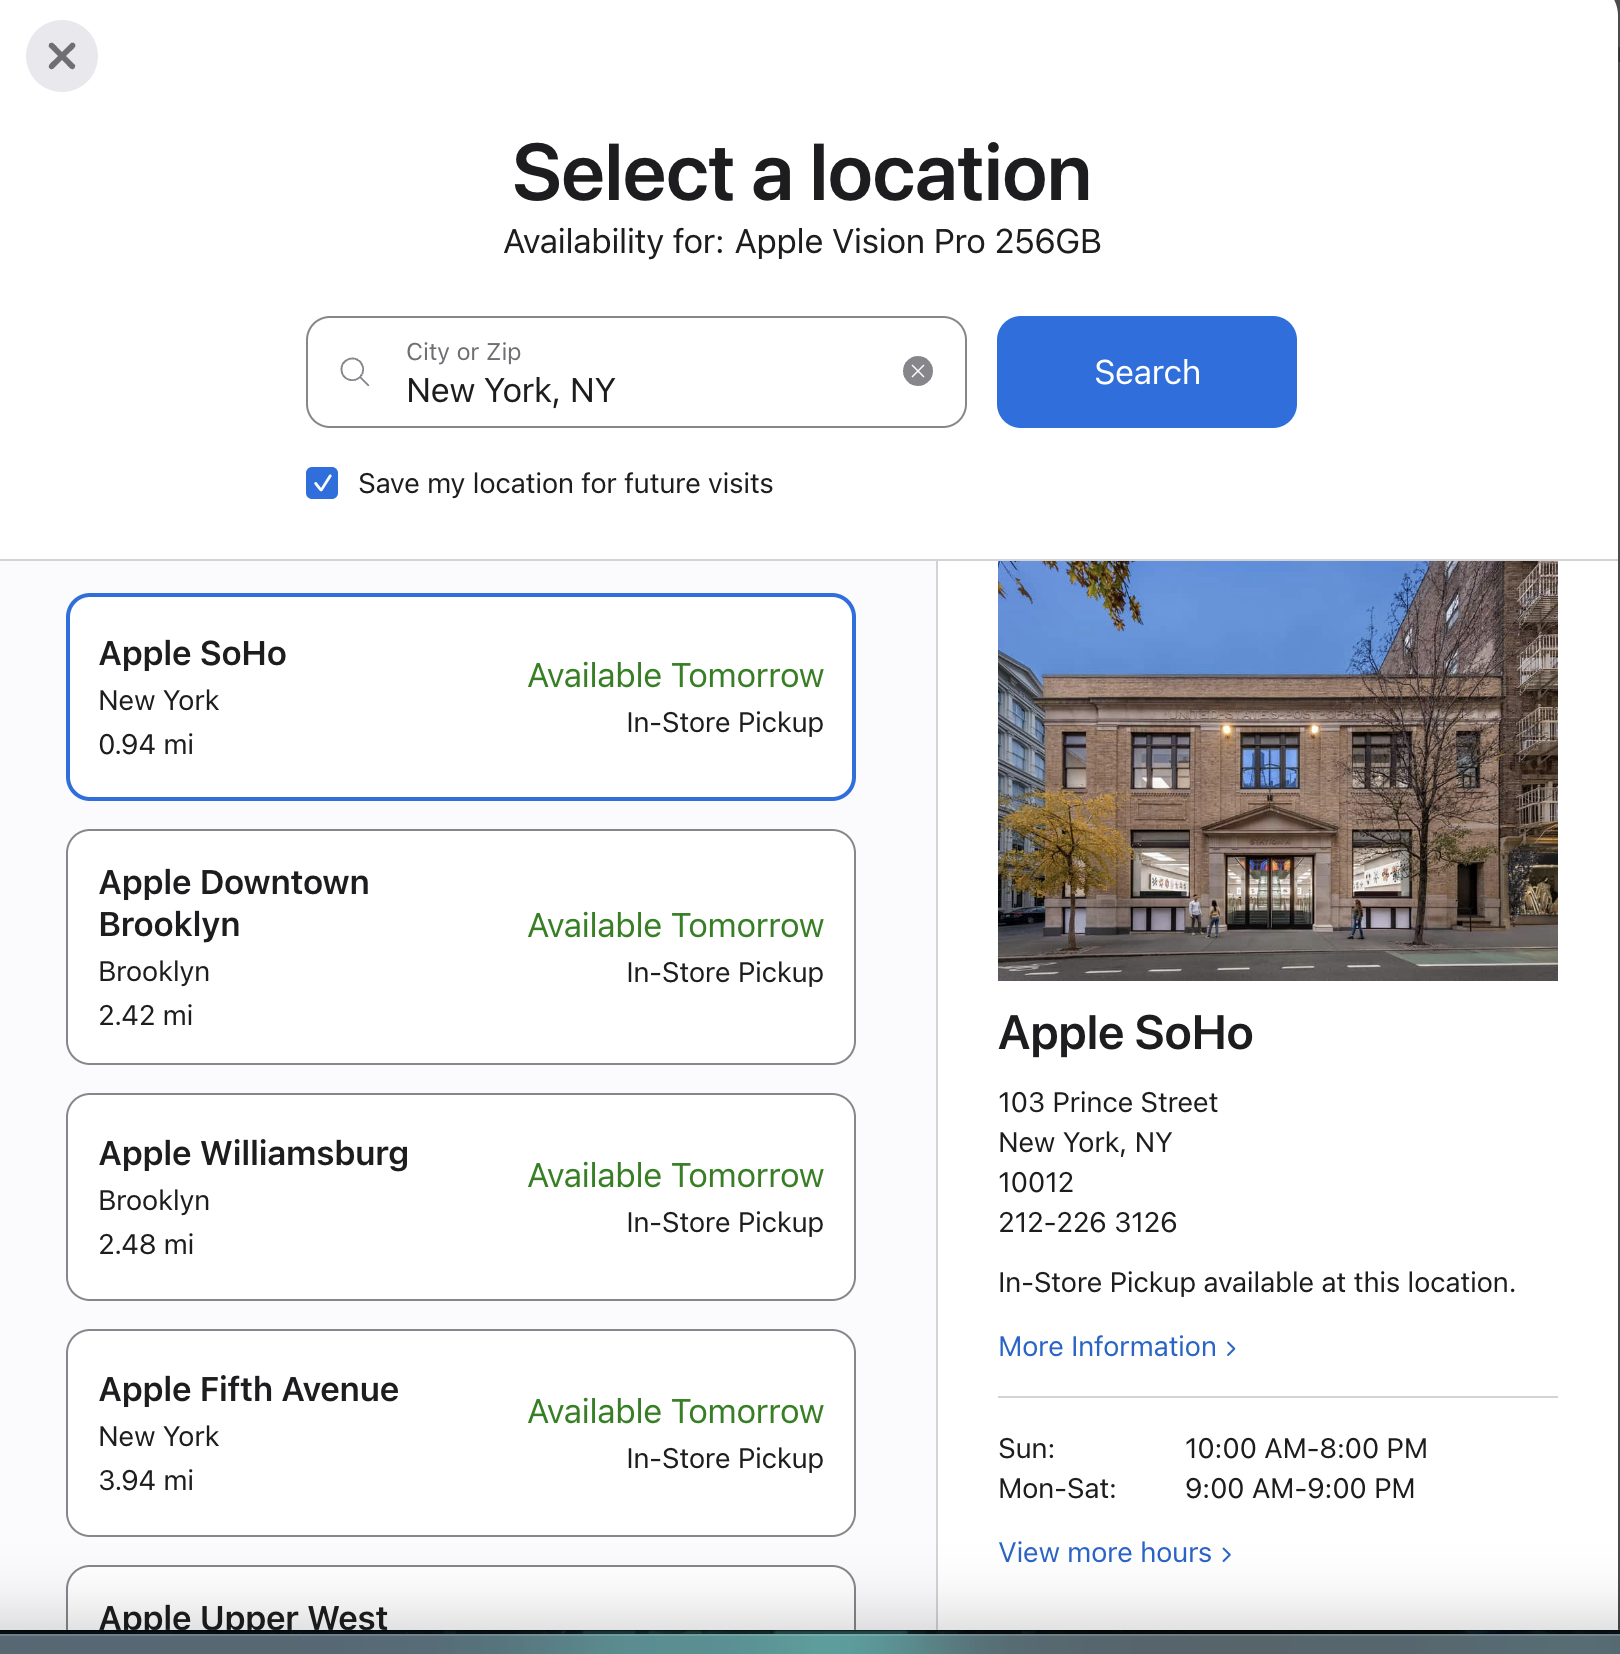This screenshot has height=1654, width=1620.
Task: Click the View more hours link
Action: (x=1116, y=1553)
